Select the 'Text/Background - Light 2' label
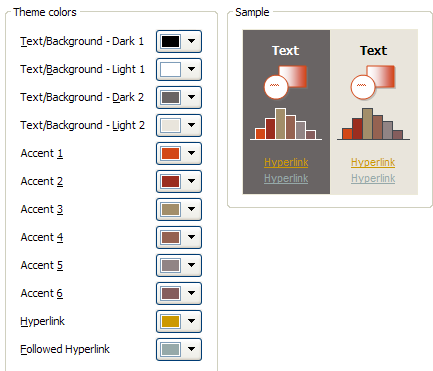This screenshot has width=433, height=371. click(x=82, y=125)
